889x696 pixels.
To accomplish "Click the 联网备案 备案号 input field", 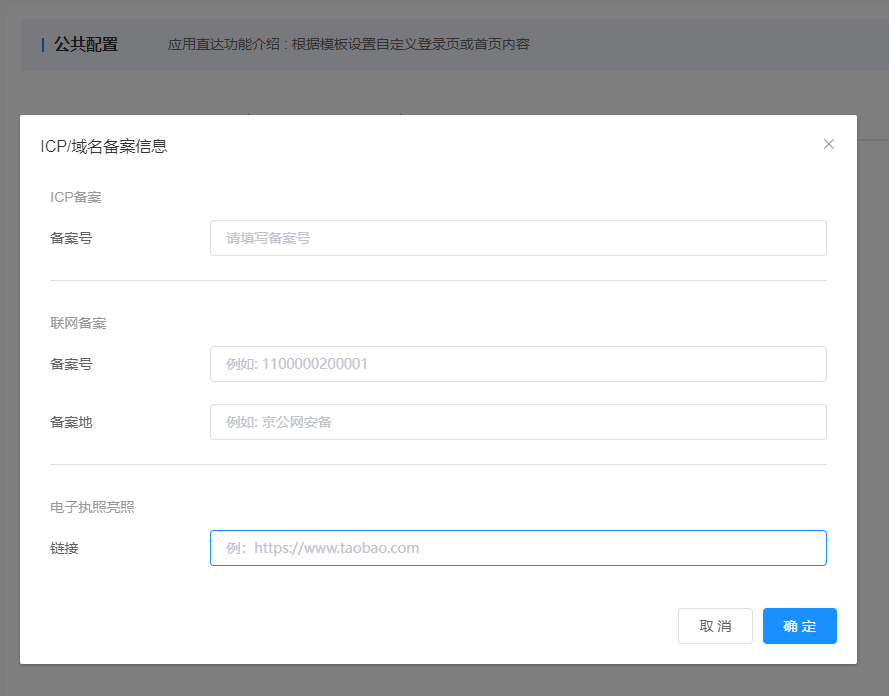I will 518,364.
